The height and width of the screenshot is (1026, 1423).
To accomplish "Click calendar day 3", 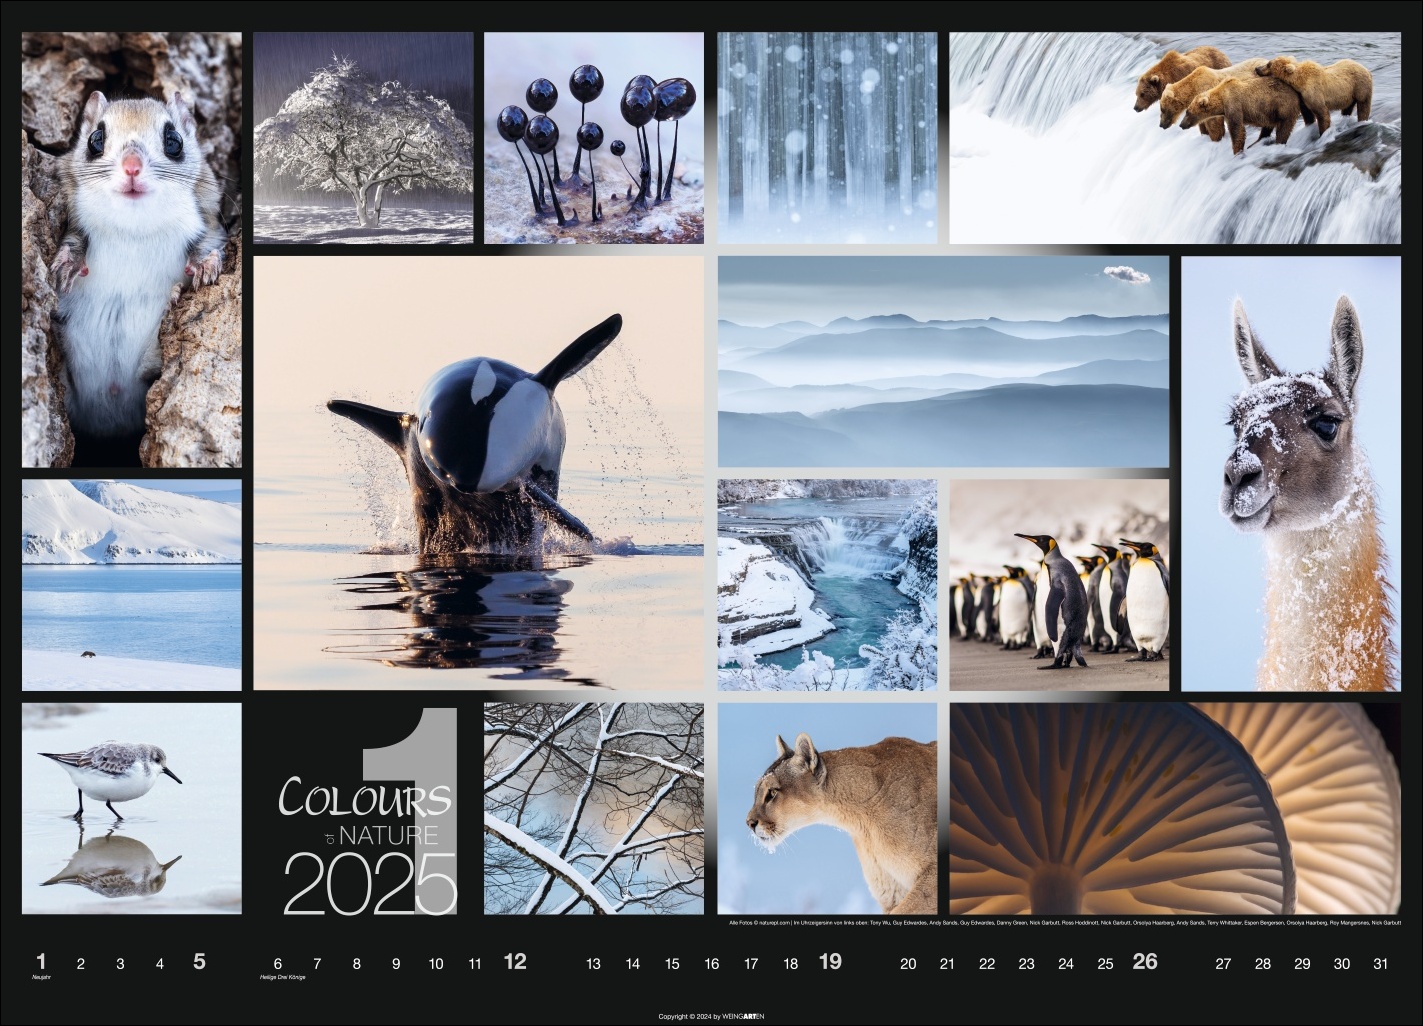I will 120,964.
